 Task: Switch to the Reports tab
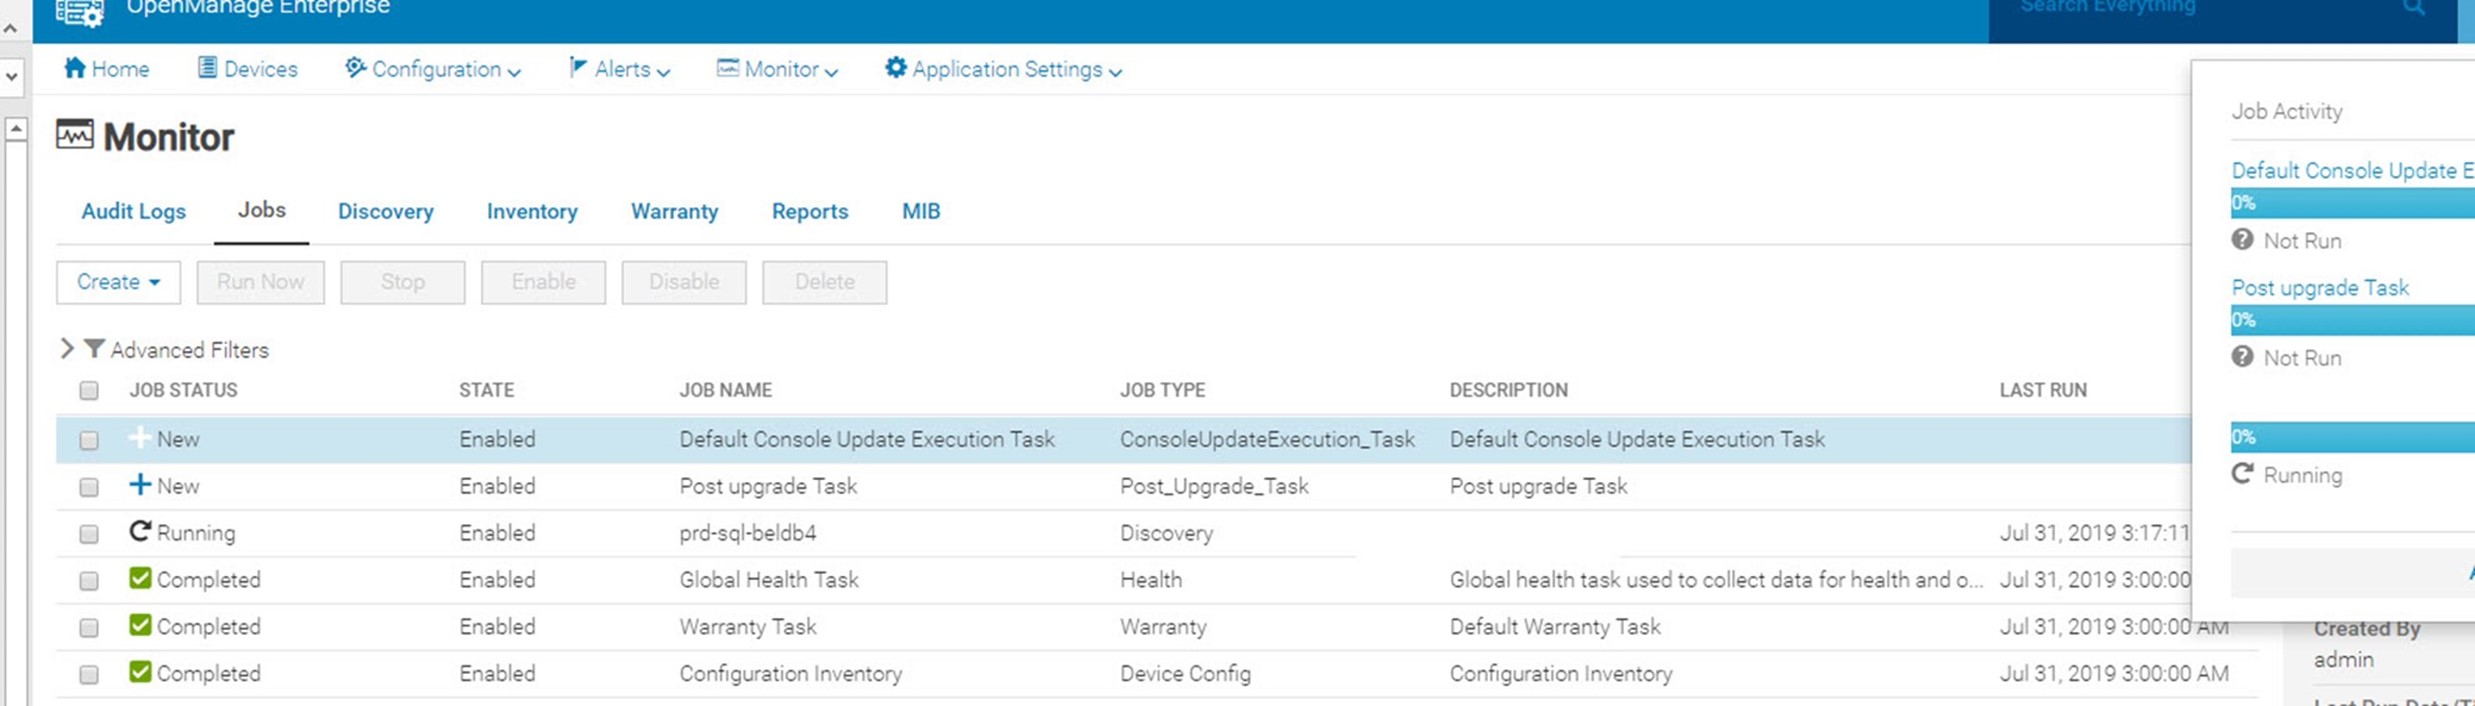click(x=810, y=211)
